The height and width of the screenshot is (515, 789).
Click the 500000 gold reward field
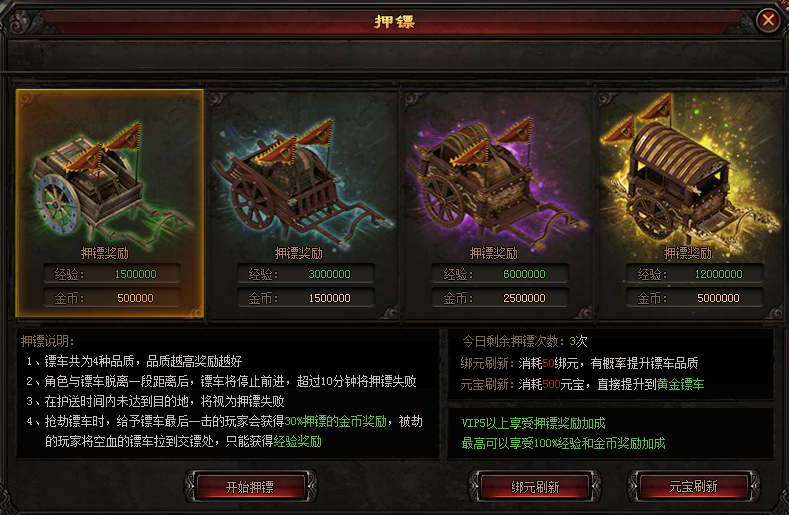(x=112, y=298)
